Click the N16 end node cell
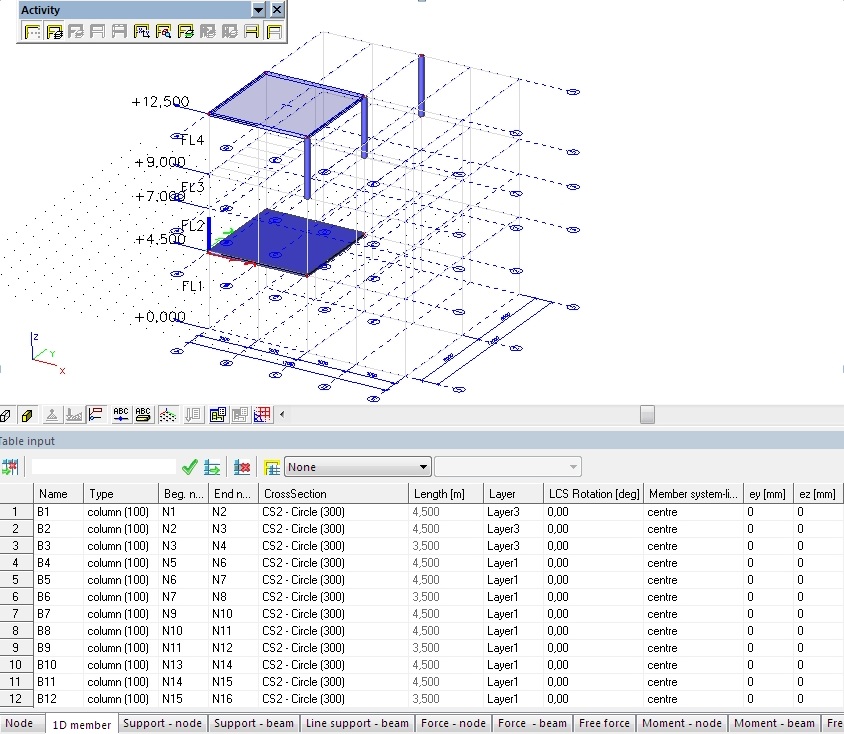 click(234, 698)
